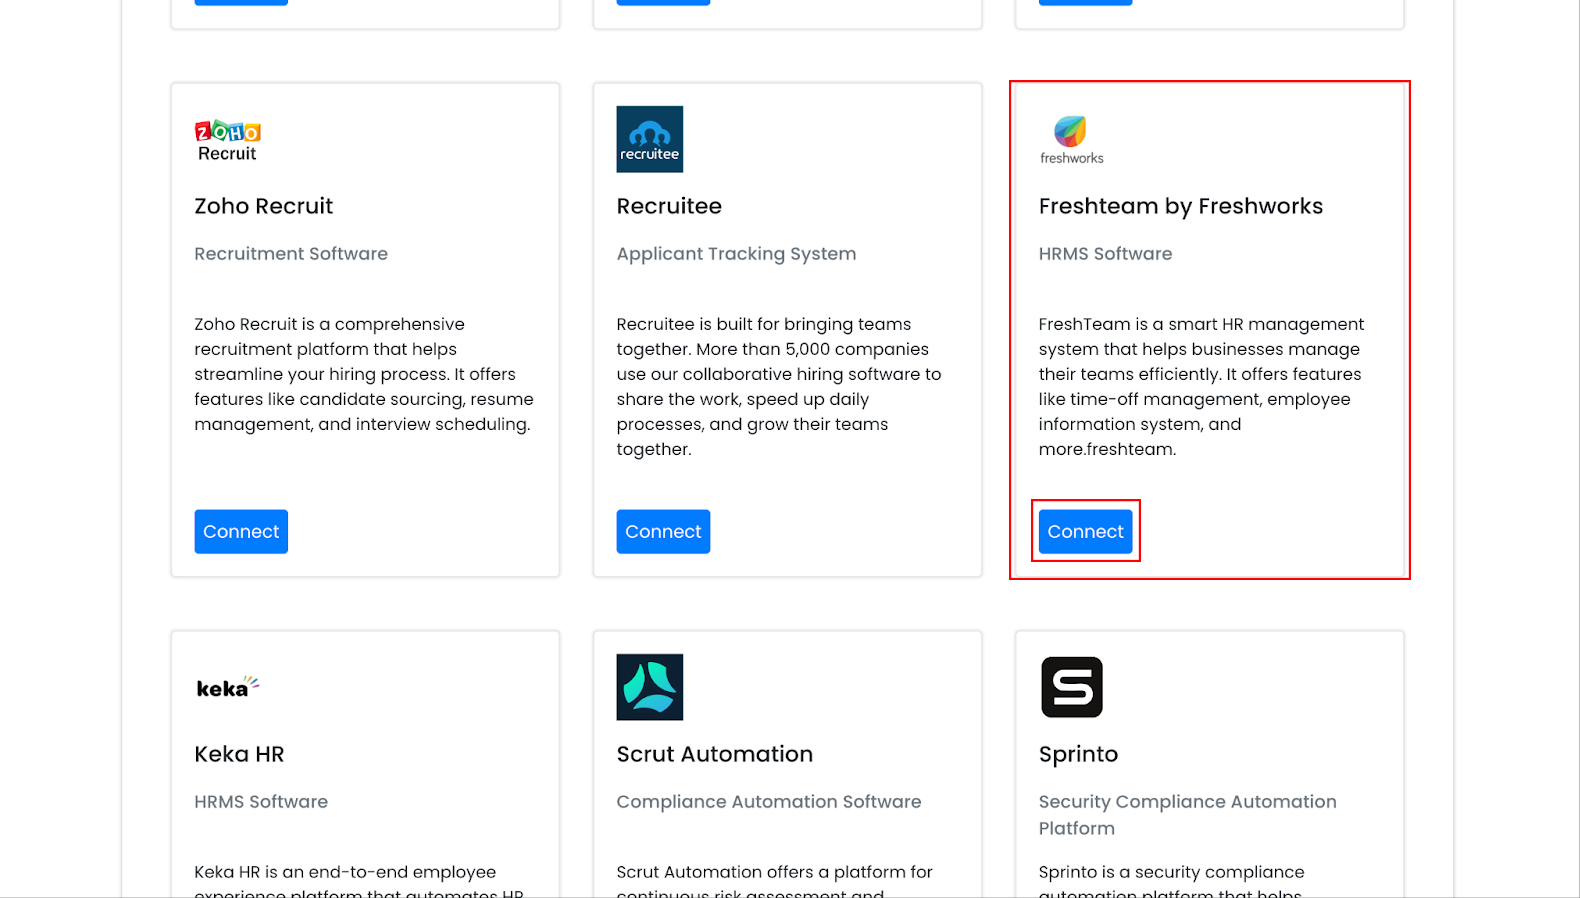The height and width of the screenshot is (898, 1580).
Task: Click the Recruitee logo icon
Action: coord(650,139)
